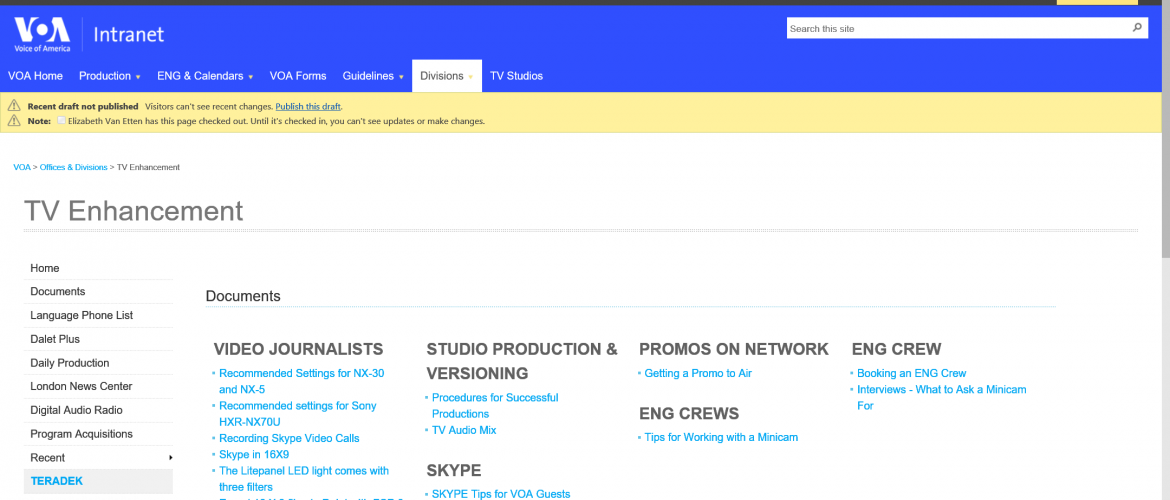Click the ENG CREW heading text
This screenshot has width=1170, height=500.
click(x=896, y=349)
